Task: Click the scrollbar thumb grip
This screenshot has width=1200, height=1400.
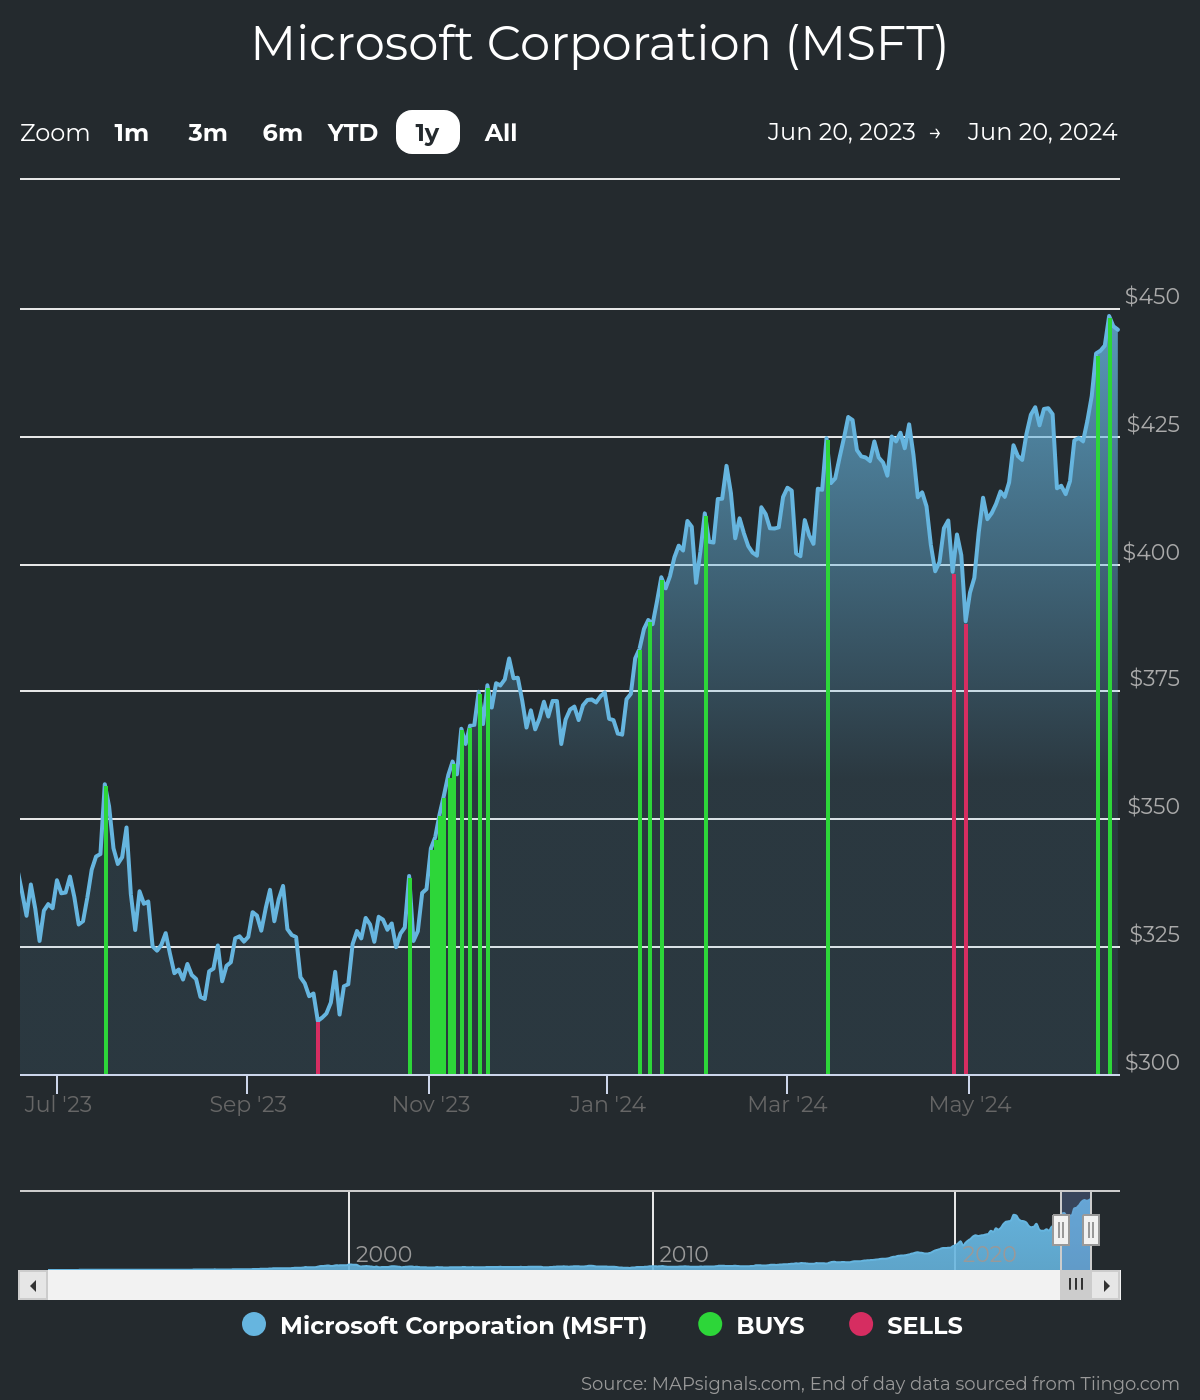Action: (x=1076, y=1285)
